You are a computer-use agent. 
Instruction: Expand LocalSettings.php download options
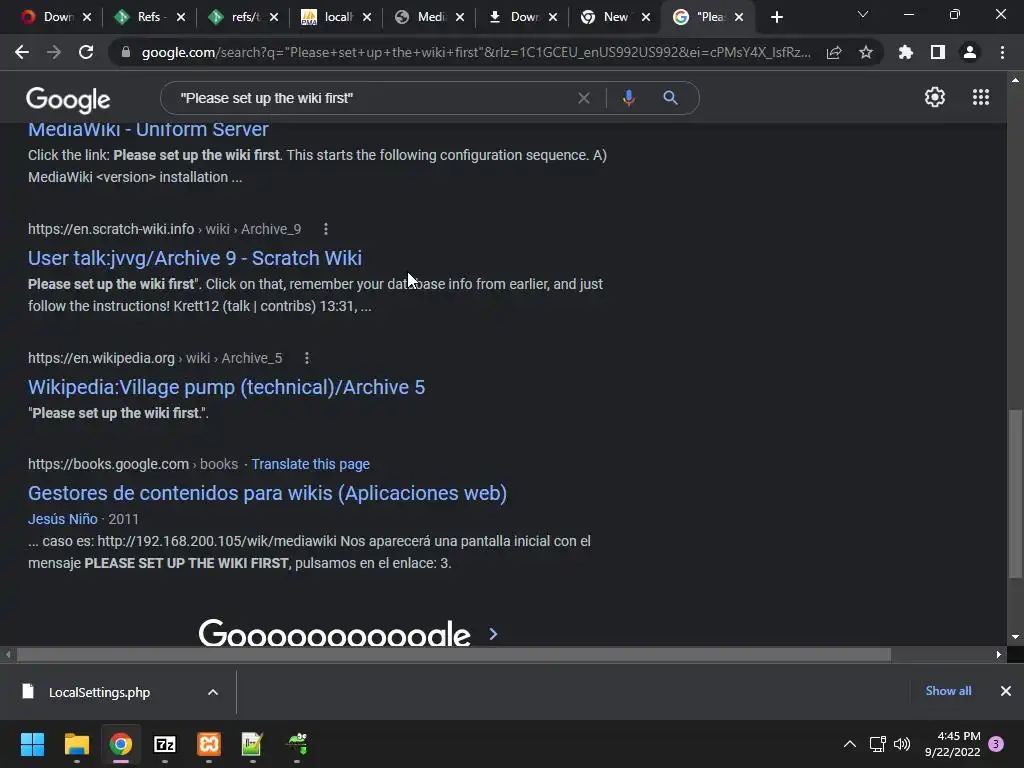click(213, 692)
